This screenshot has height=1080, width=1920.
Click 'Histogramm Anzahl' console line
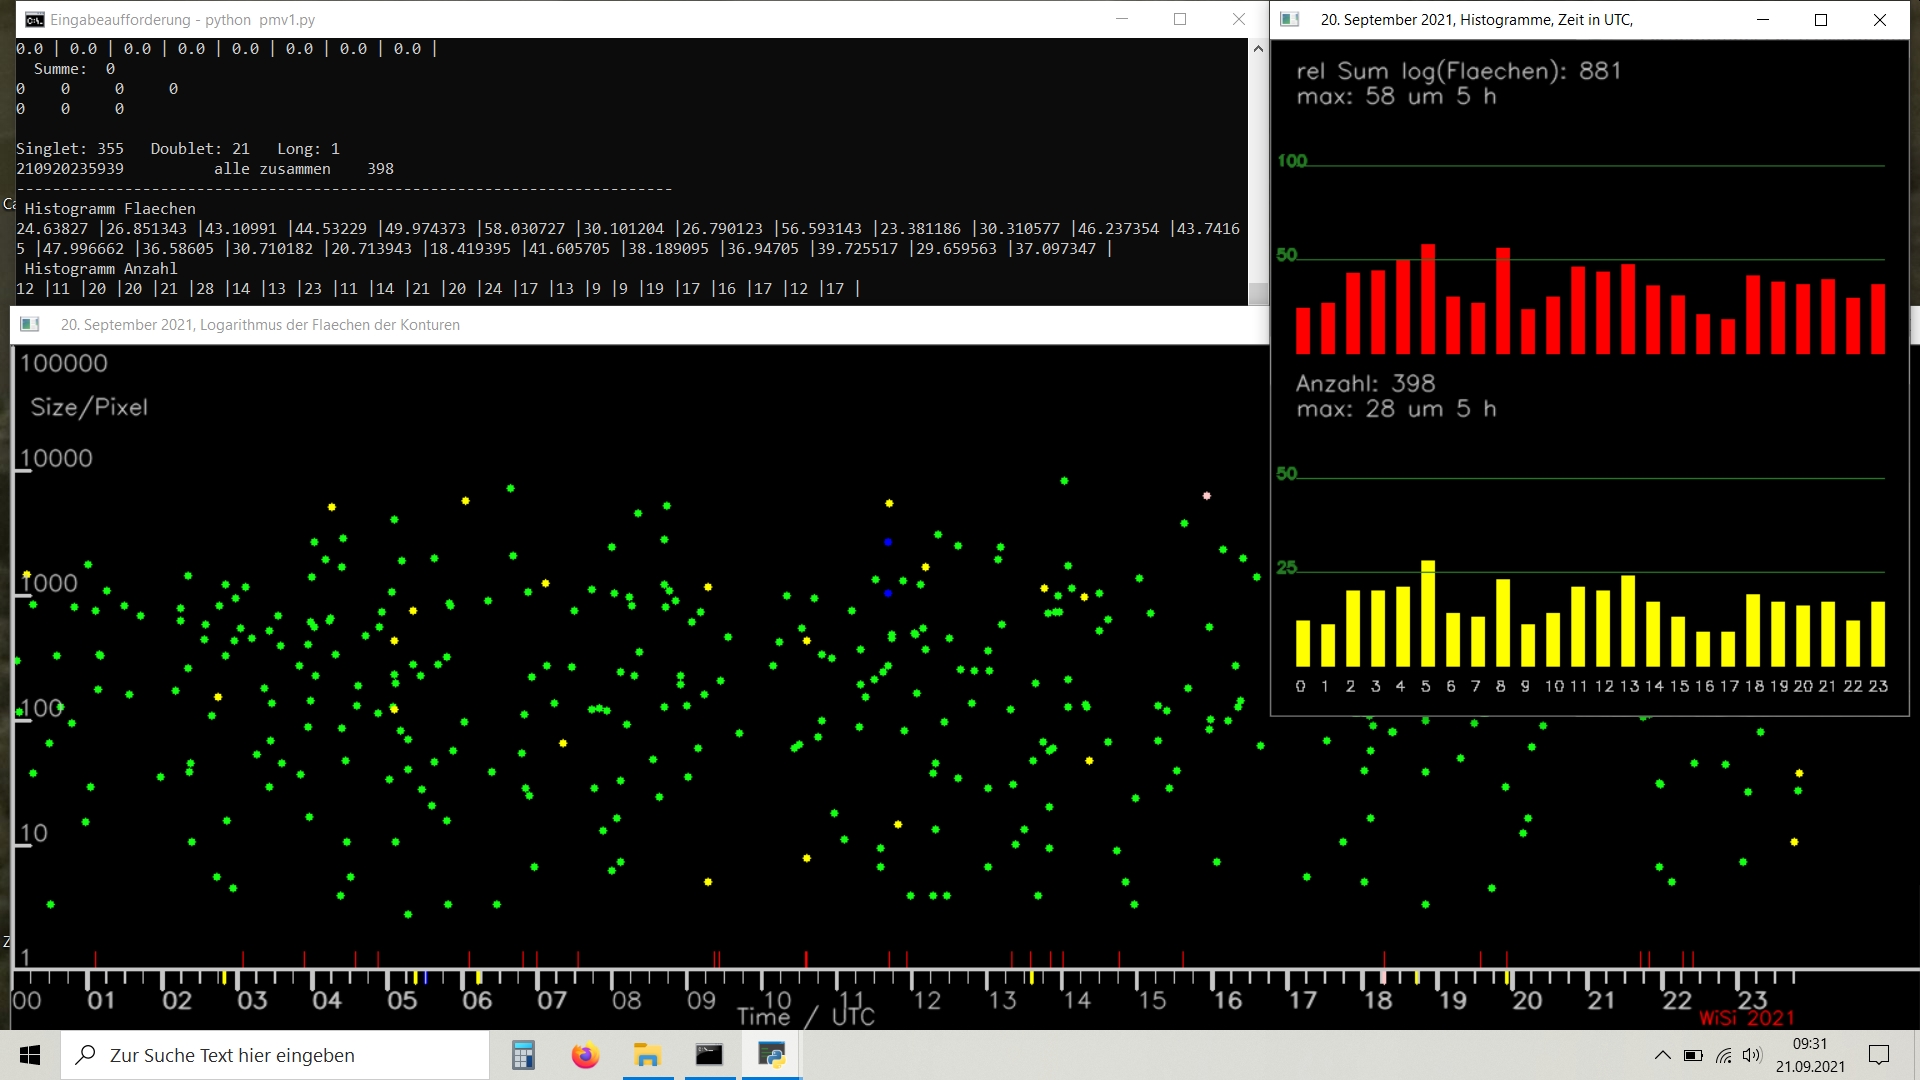coord(101,269)
